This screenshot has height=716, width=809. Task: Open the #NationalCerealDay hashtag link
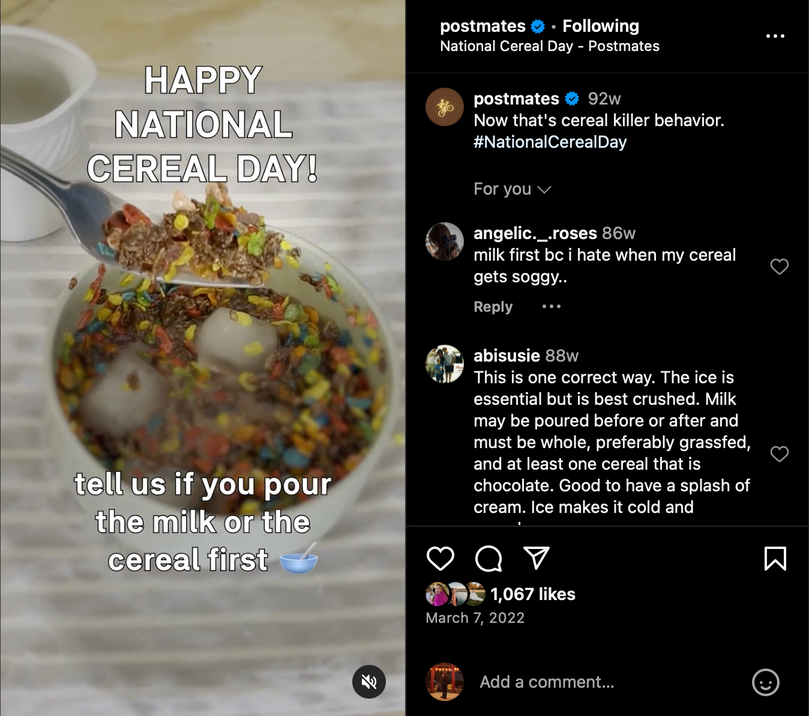pos(550,142)
